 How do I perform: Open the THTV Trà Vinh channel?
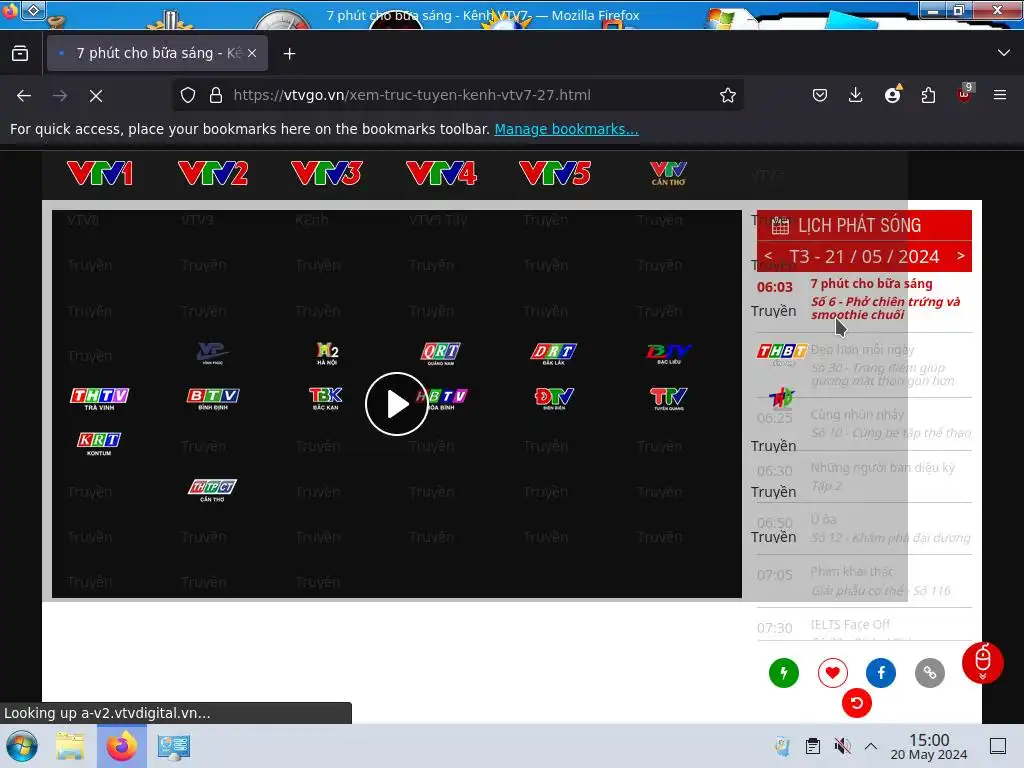99,398
